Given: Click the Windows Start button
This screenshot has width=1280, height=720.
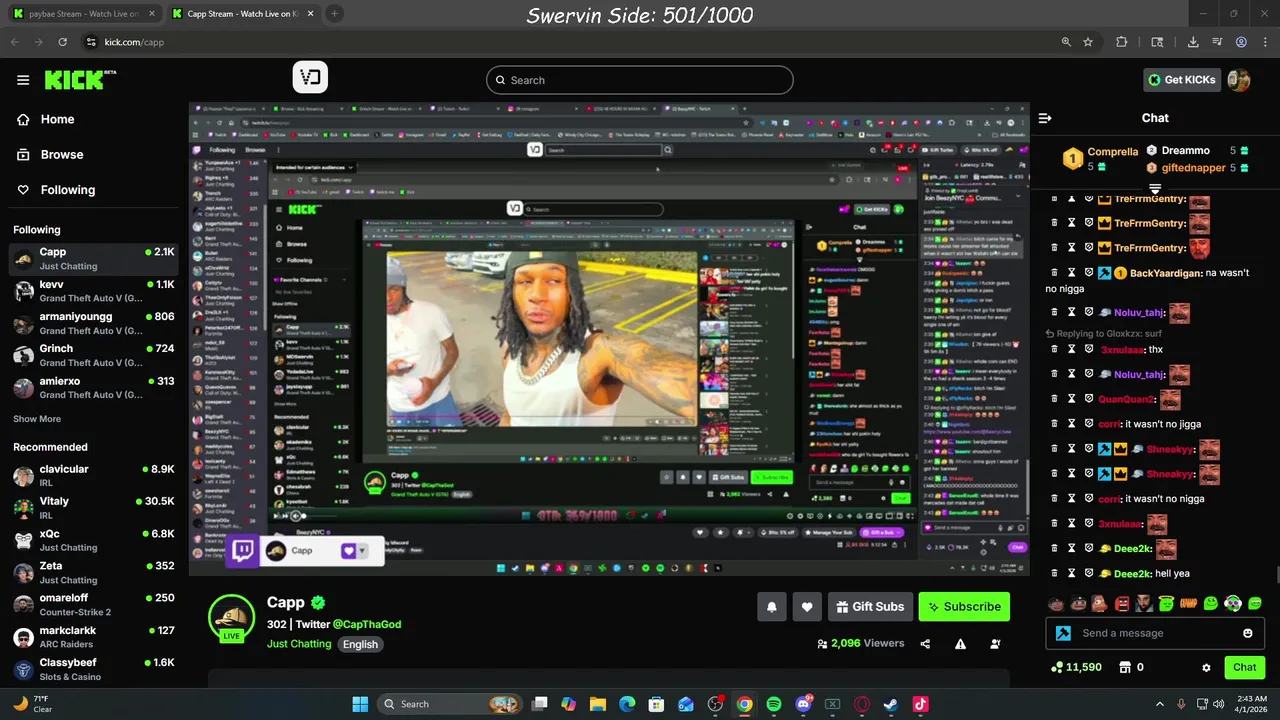Looking at the screenshot, I should point(360,704).
